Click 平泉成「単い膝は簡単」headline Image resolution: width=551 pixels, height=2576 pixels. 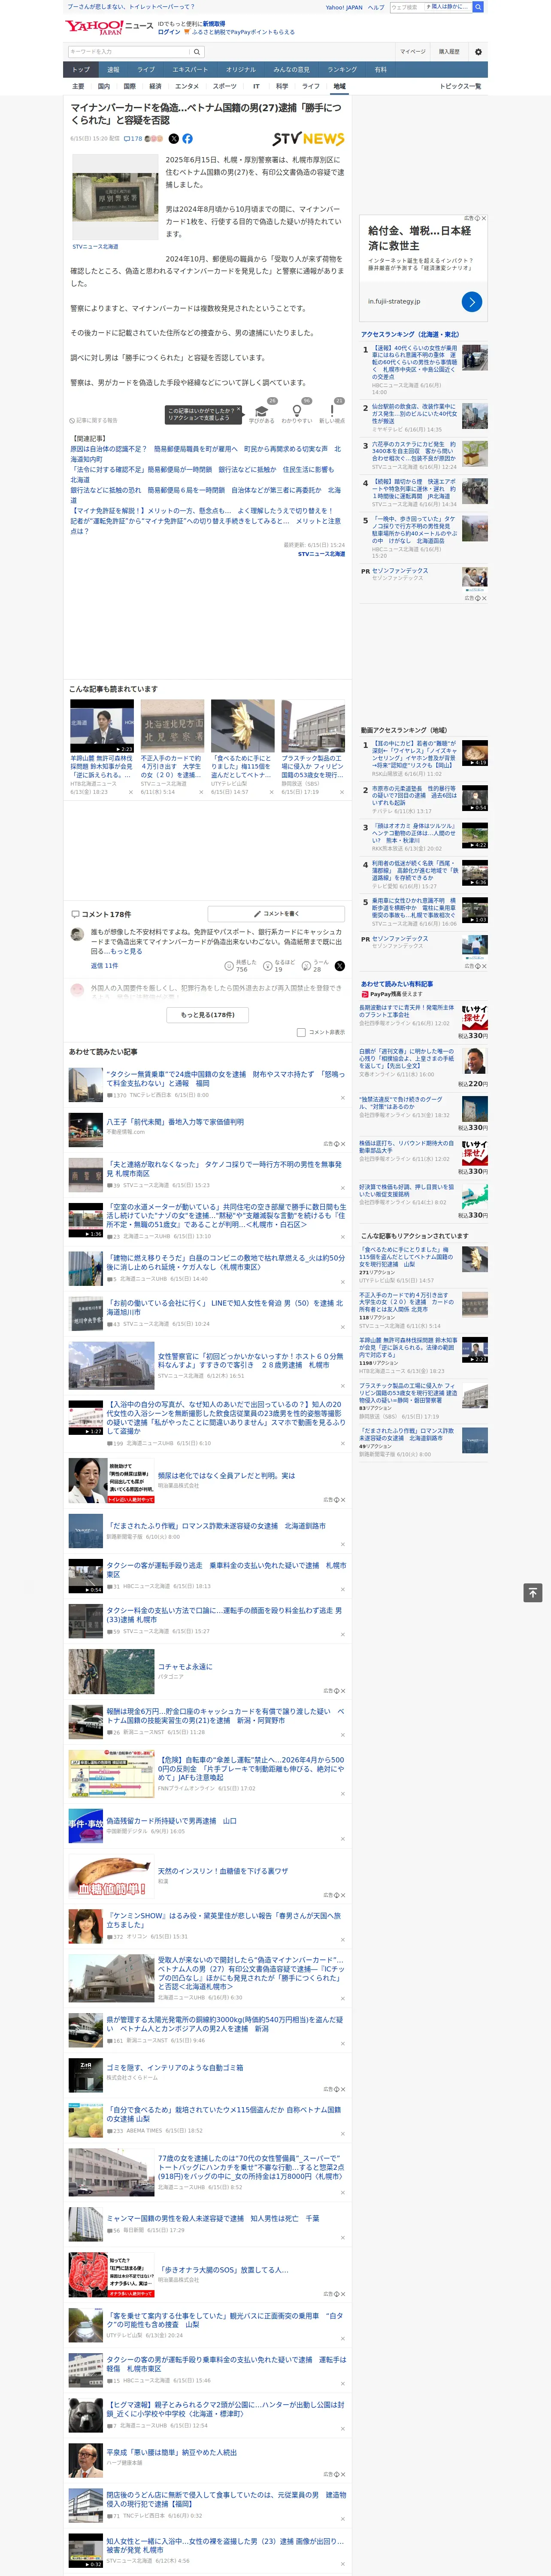[x=172, y=2452]
